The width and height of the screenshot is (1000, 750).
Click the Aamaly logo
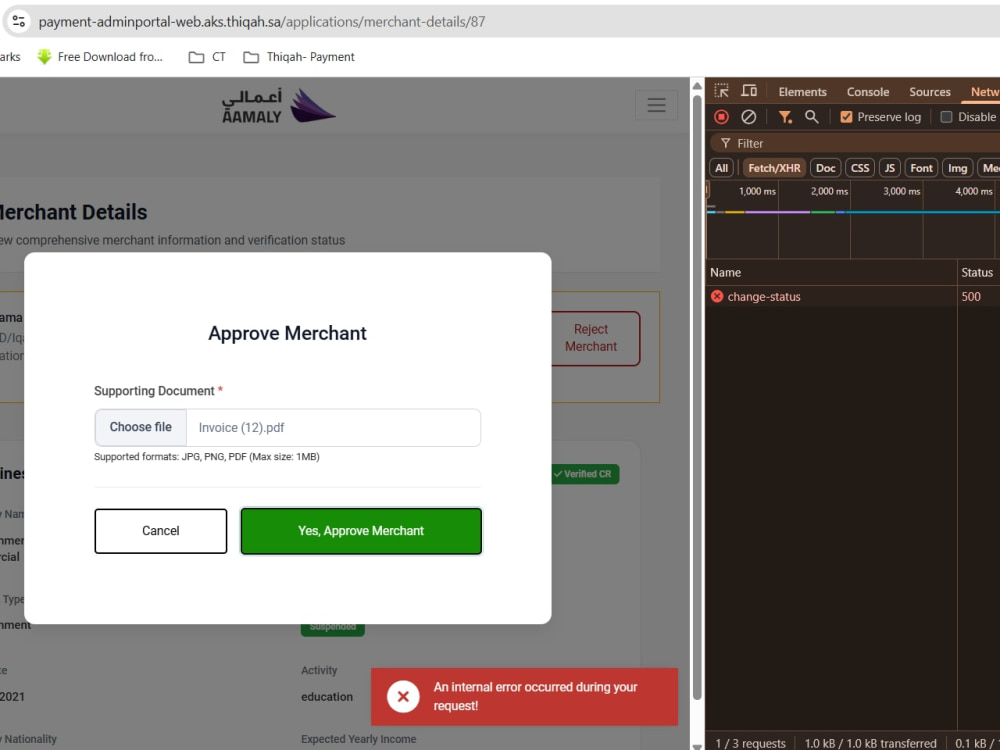[279, 106]
